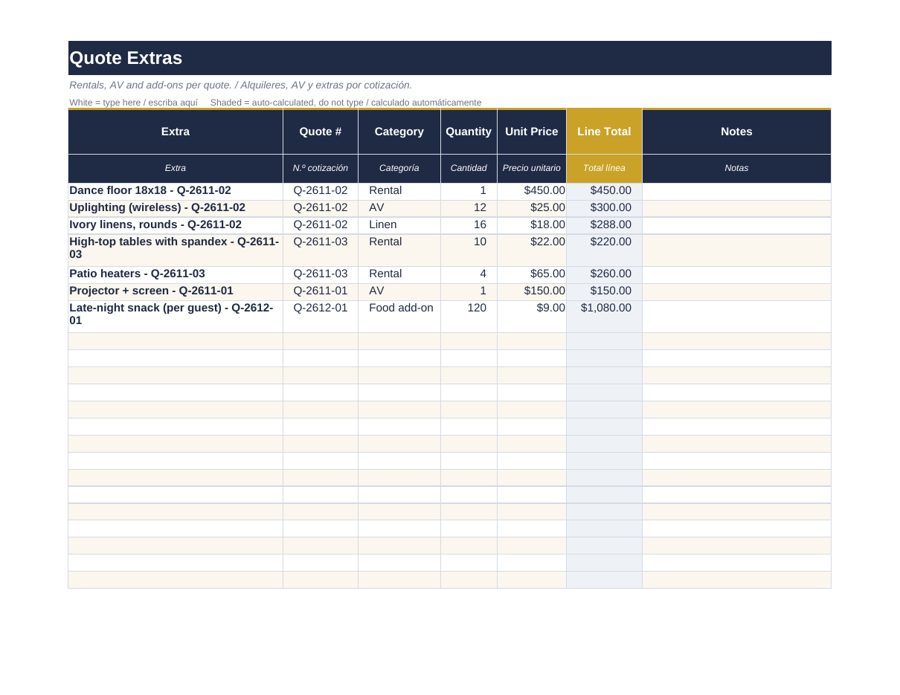The height and width of the screenshot is (695, 900).
Task: Click 'High-top tables with spandex' cell
Action: click(x=176, y=250)
